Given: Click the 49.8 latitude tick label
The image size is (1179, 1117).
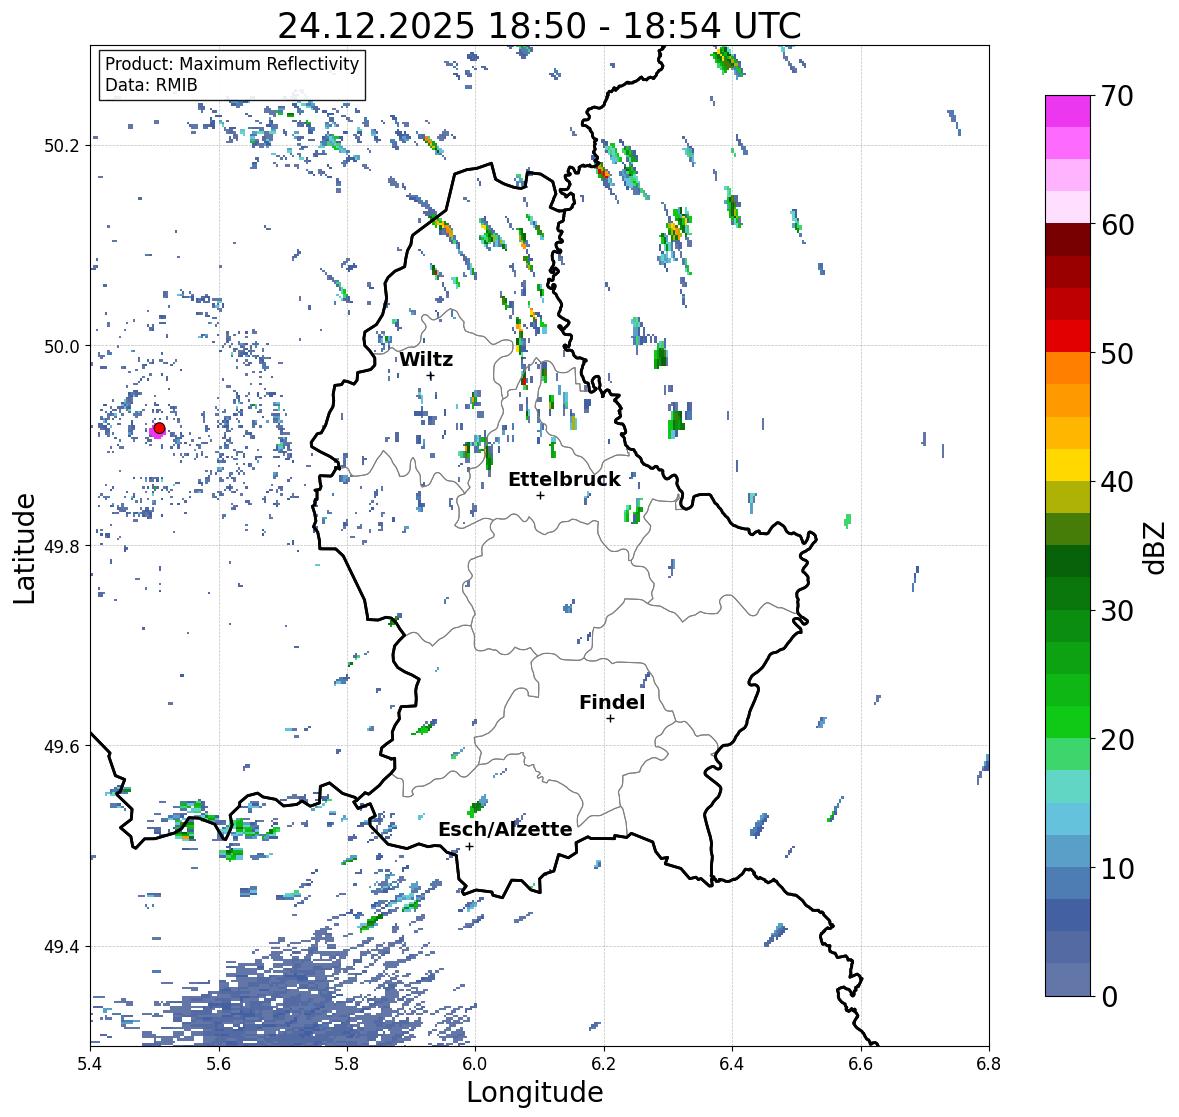Looking at the screenshot, I should point(62,546).
